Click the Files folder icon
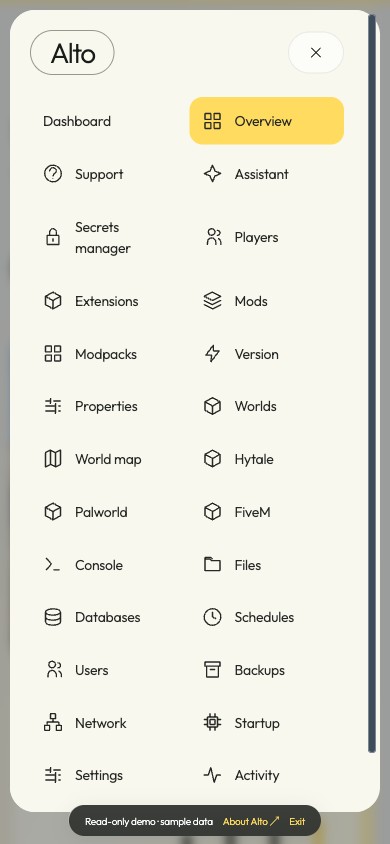This screenshot has width=390, height=844. point(212,565)
